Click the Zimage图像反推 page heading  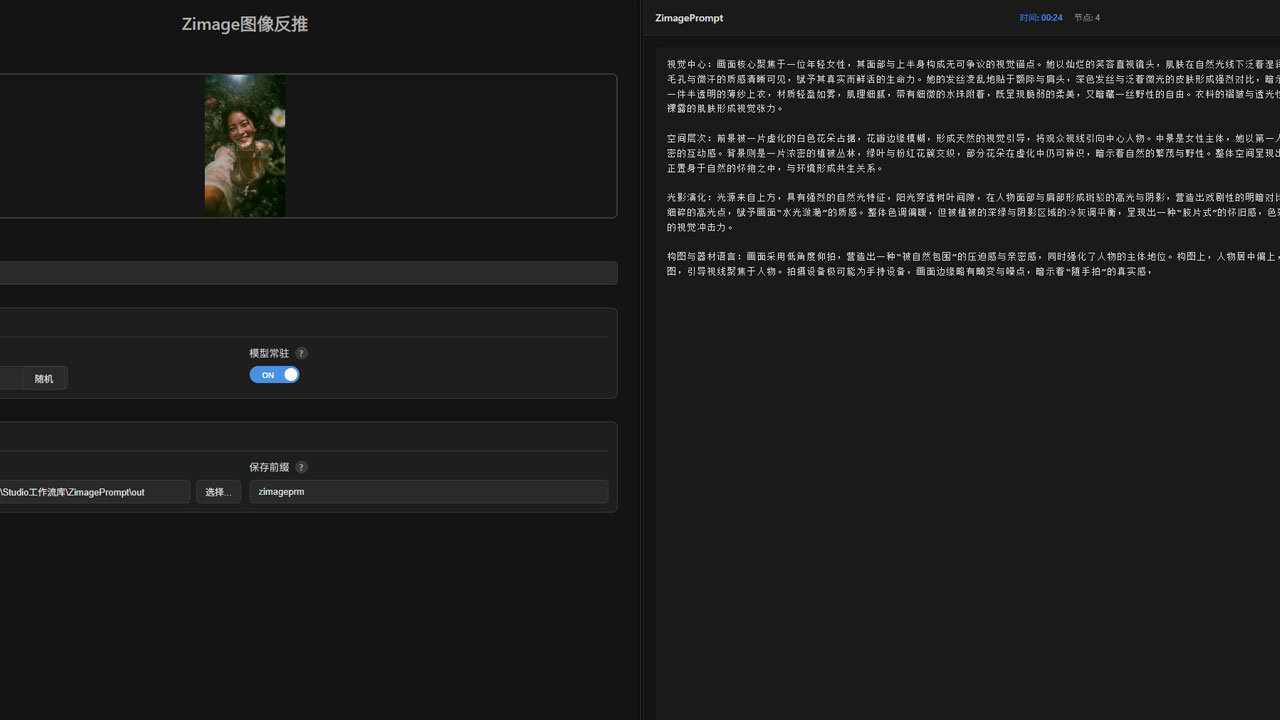244,24
